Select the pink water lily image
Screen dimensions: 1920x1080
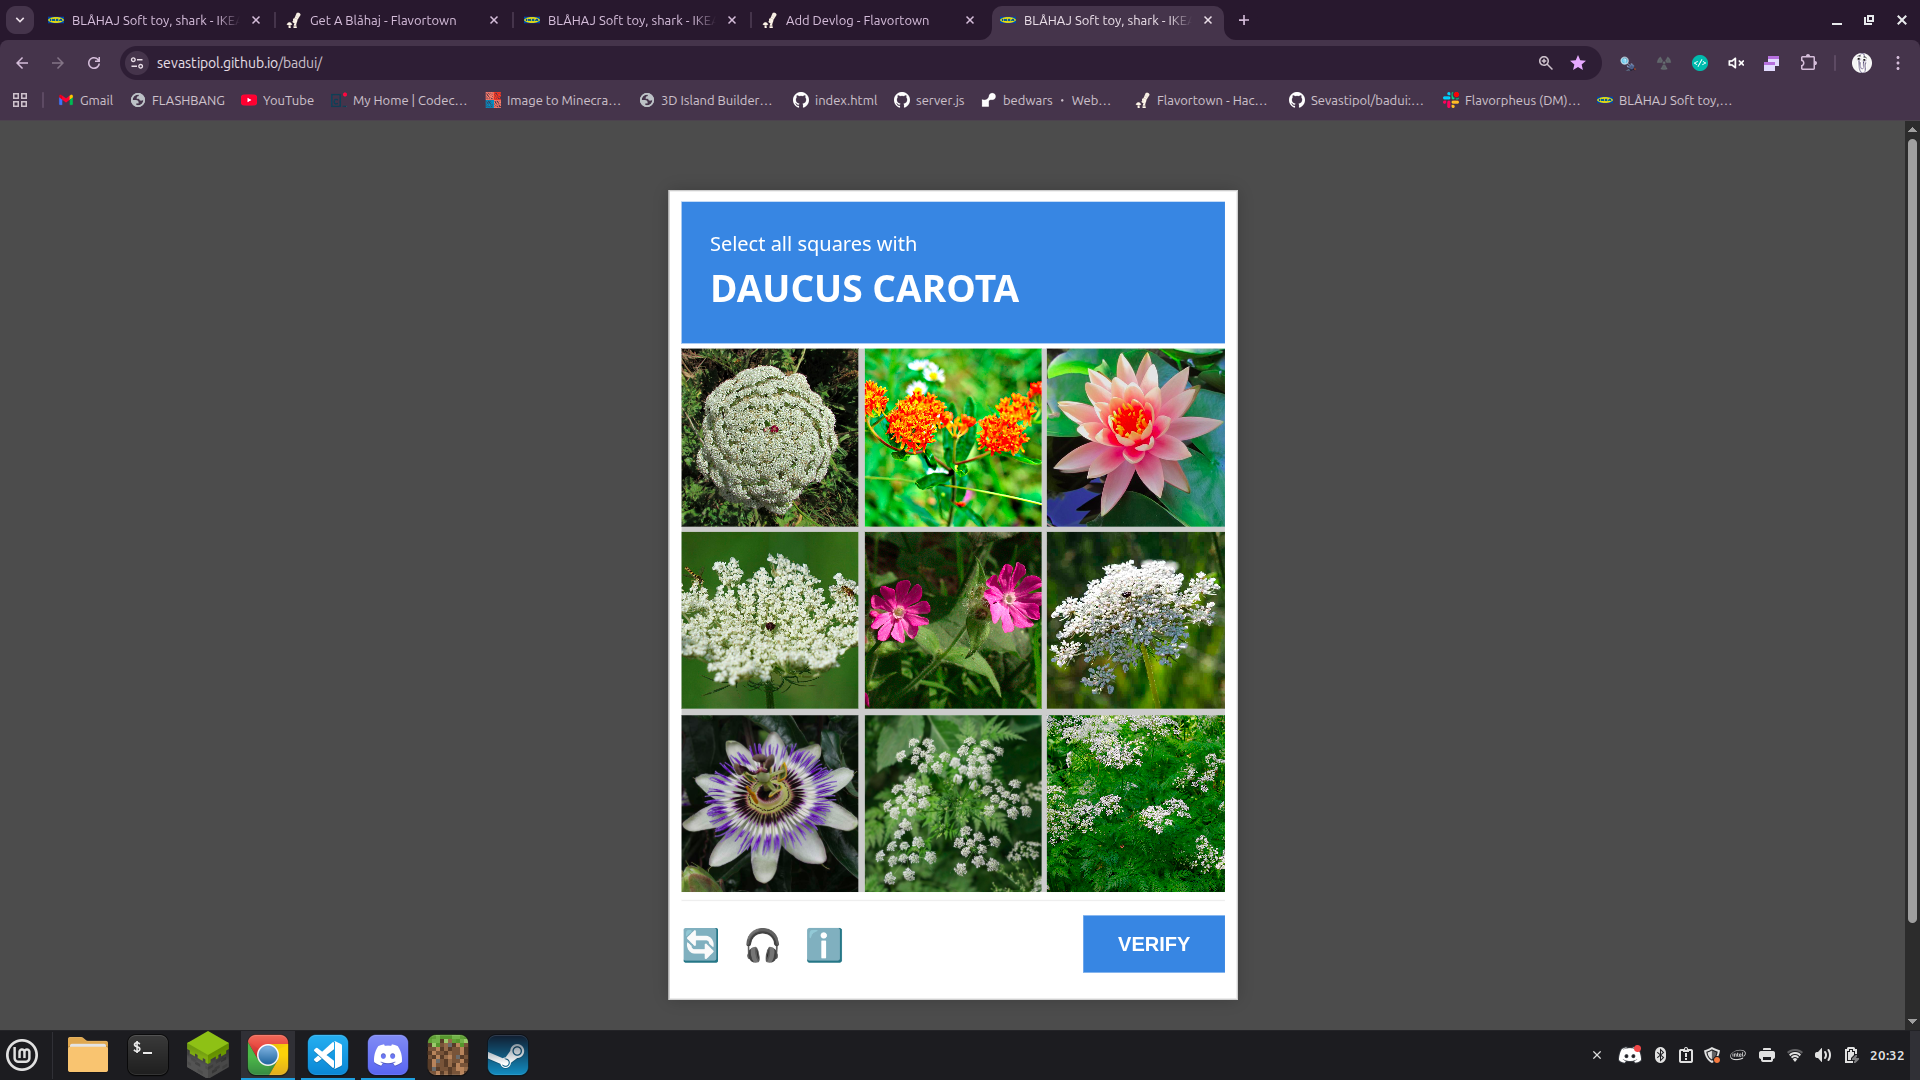point(1135,437)
